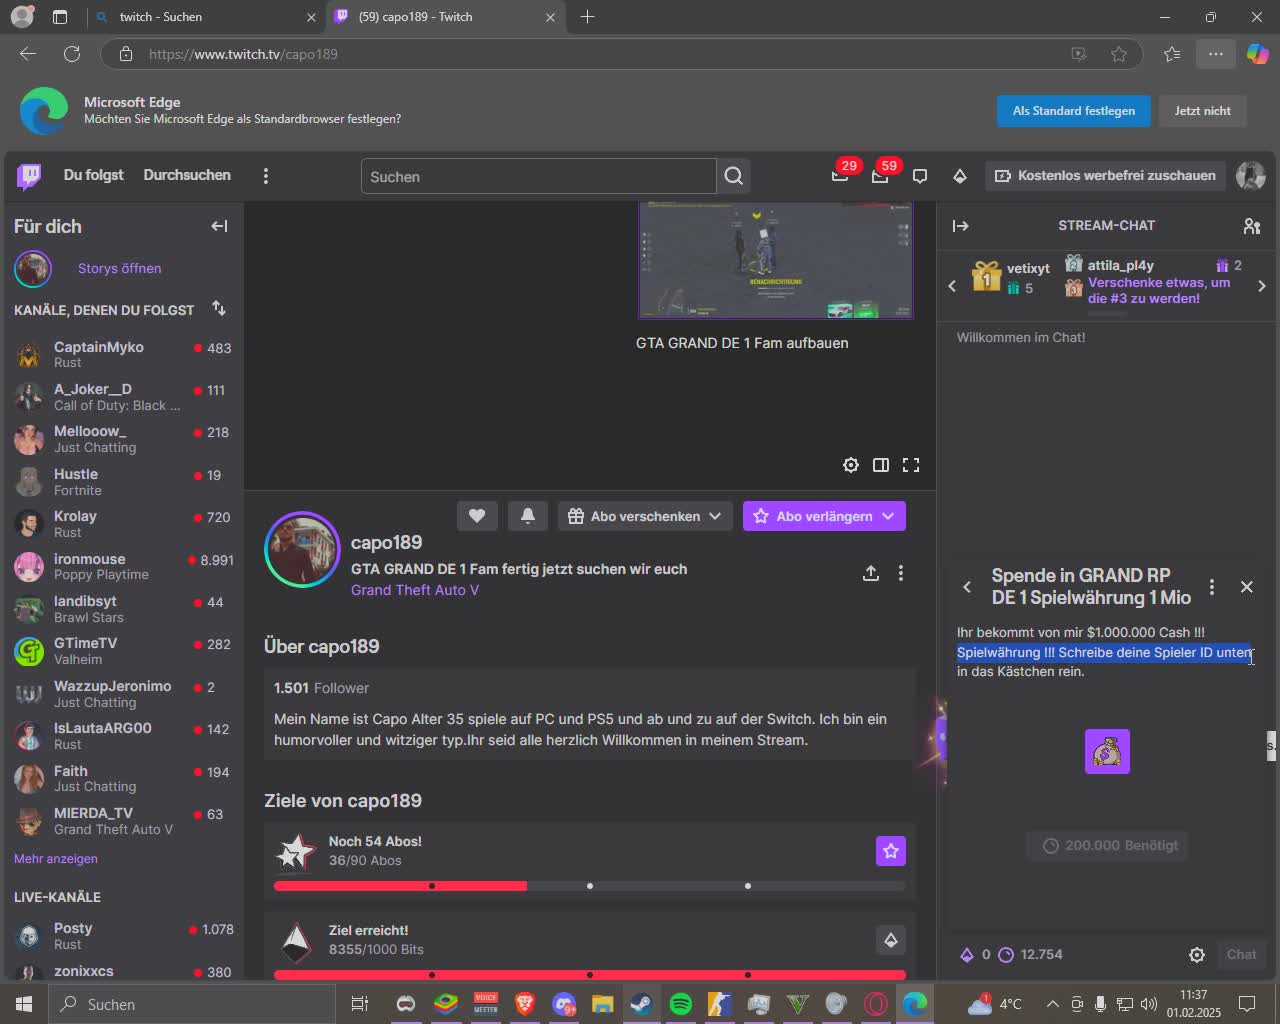Click the Noch 54 Abos goal progress bar
Viewport: 1280px width, 1024px height.
click(x=590, y=885)
